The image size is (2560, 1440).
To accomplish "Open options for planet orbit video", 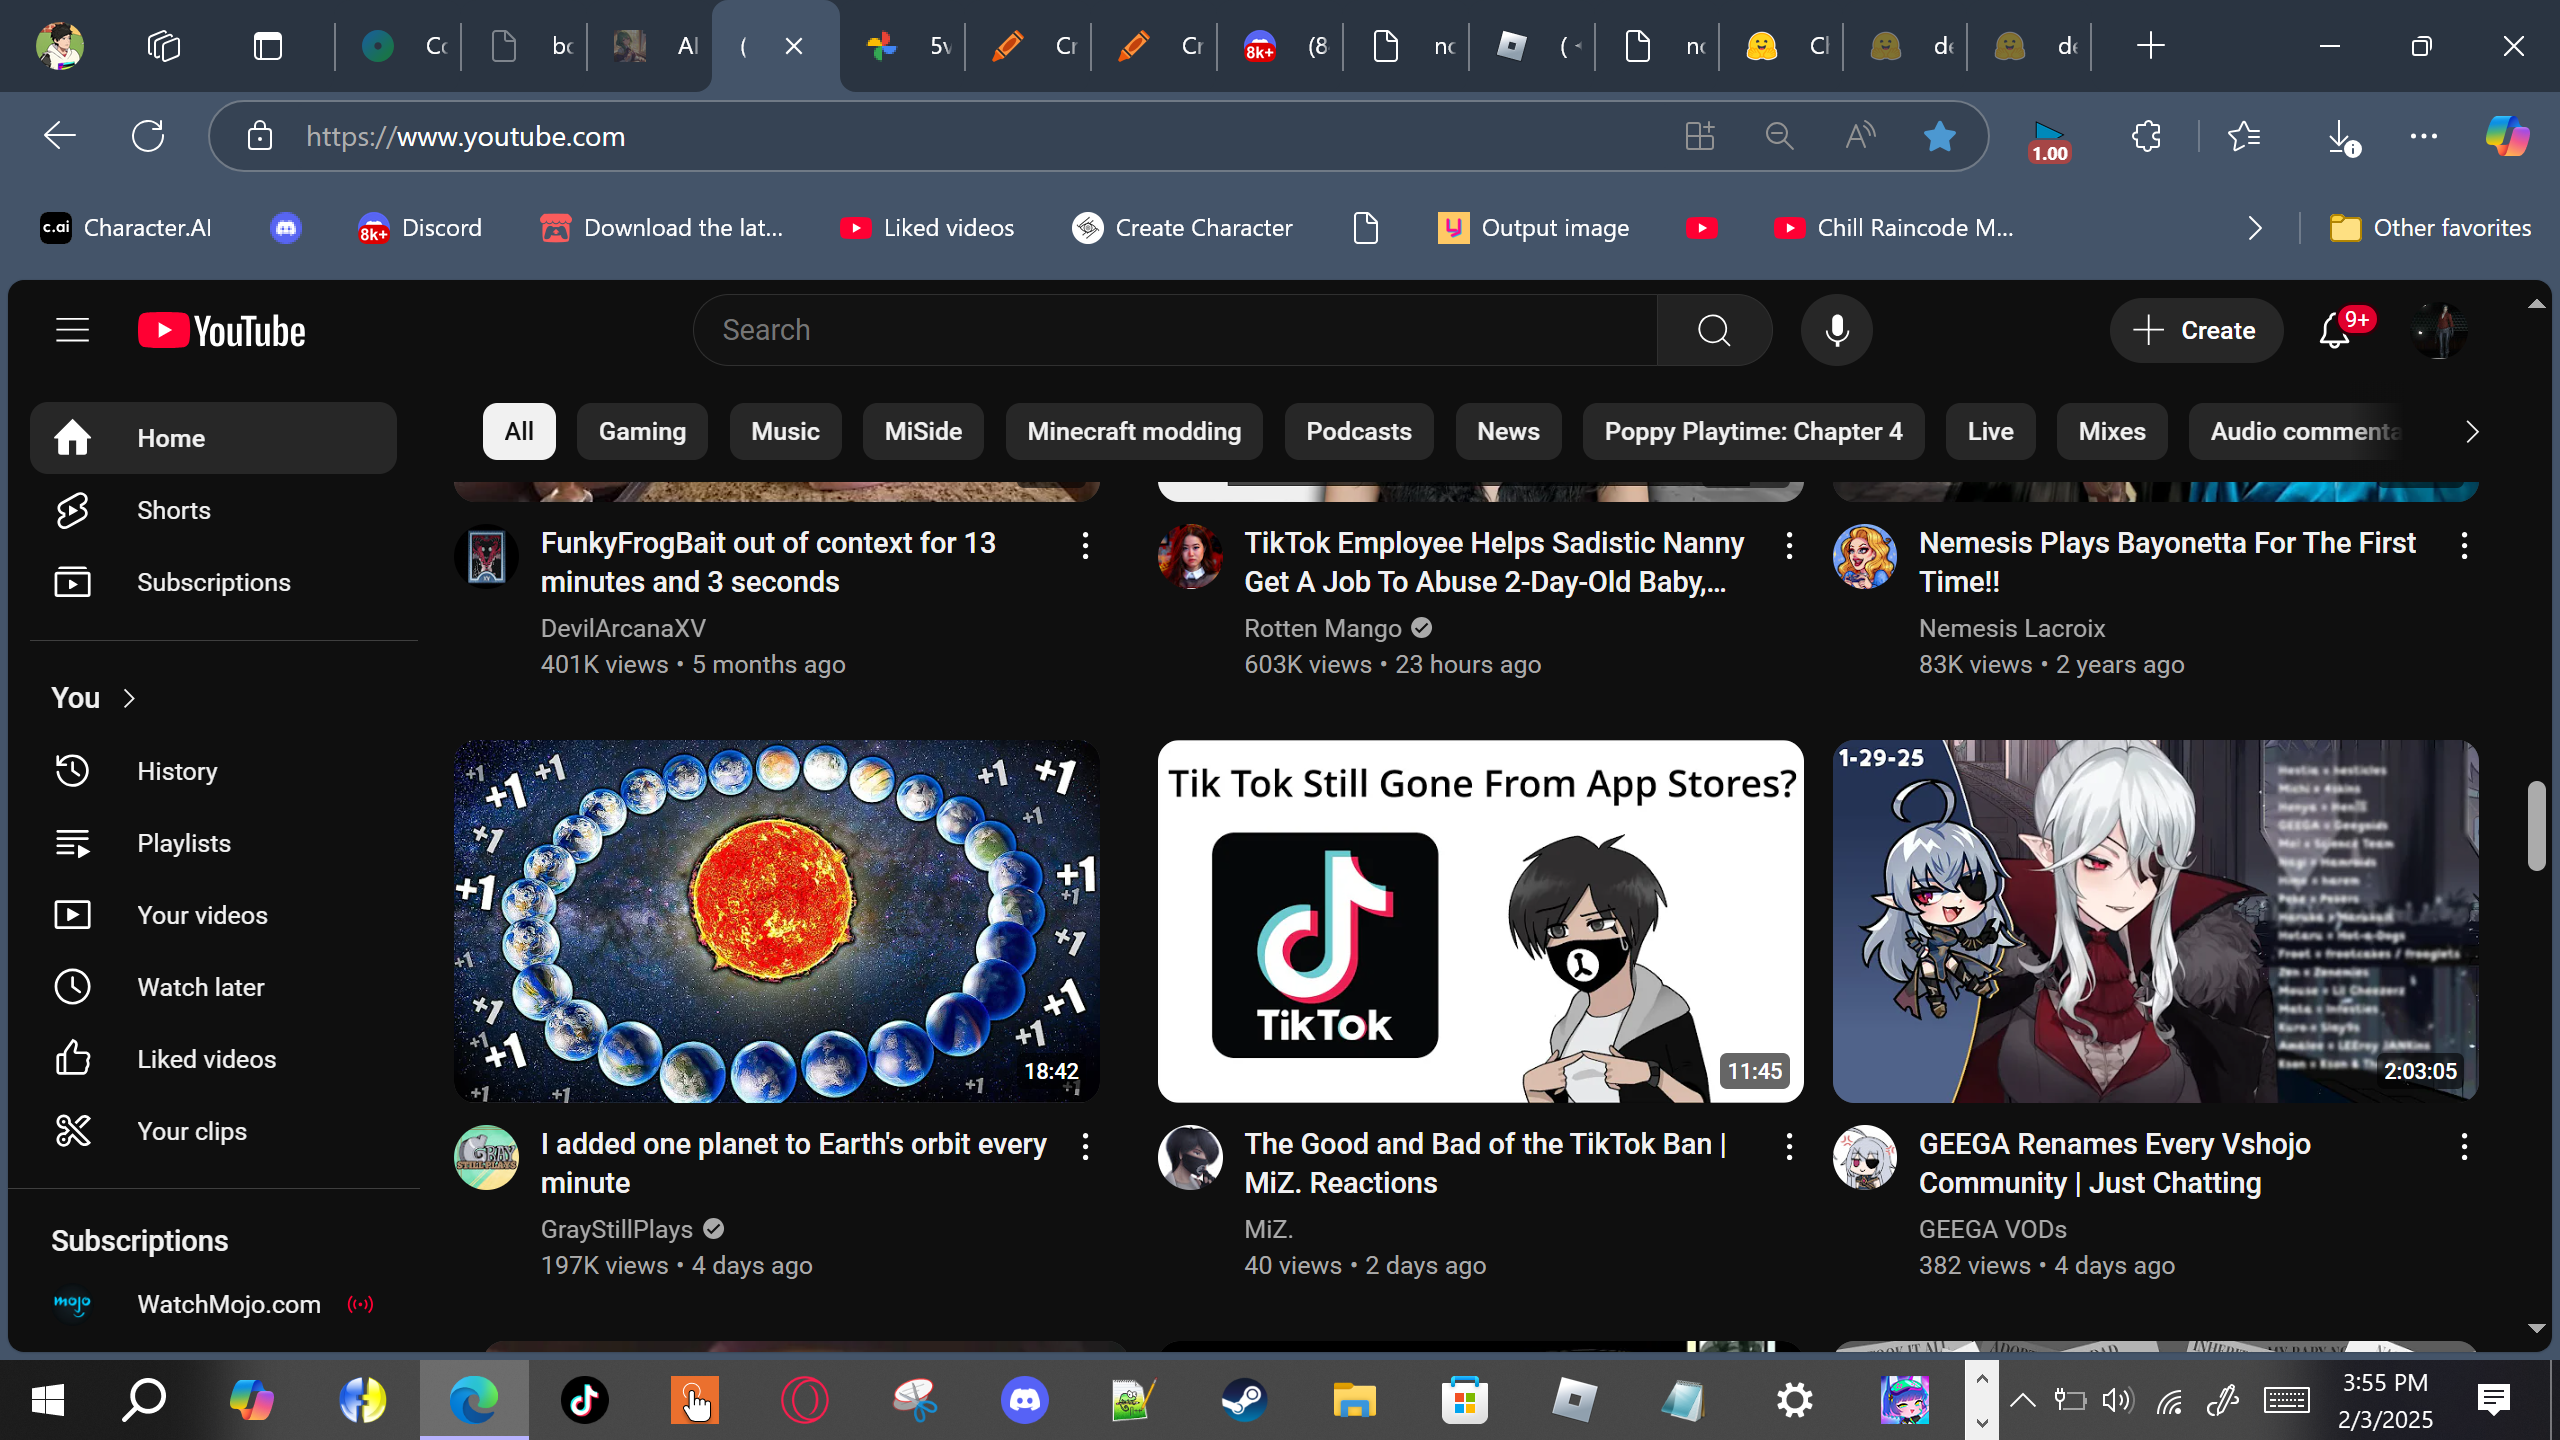I will coord(1085,1147).
